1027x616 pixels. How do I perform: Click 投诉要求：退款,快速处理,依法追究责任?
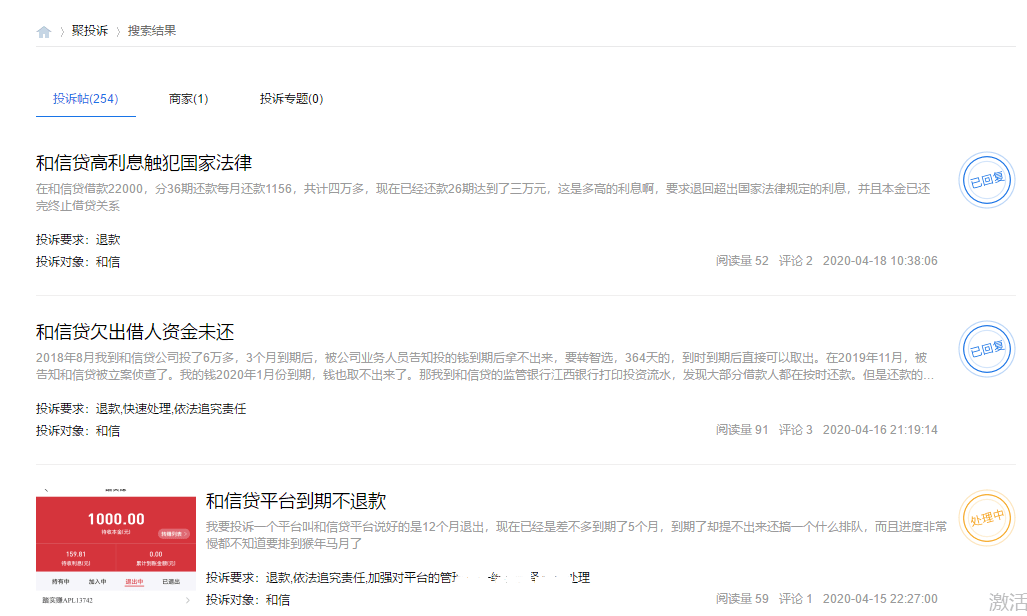(x=141, y=408)
